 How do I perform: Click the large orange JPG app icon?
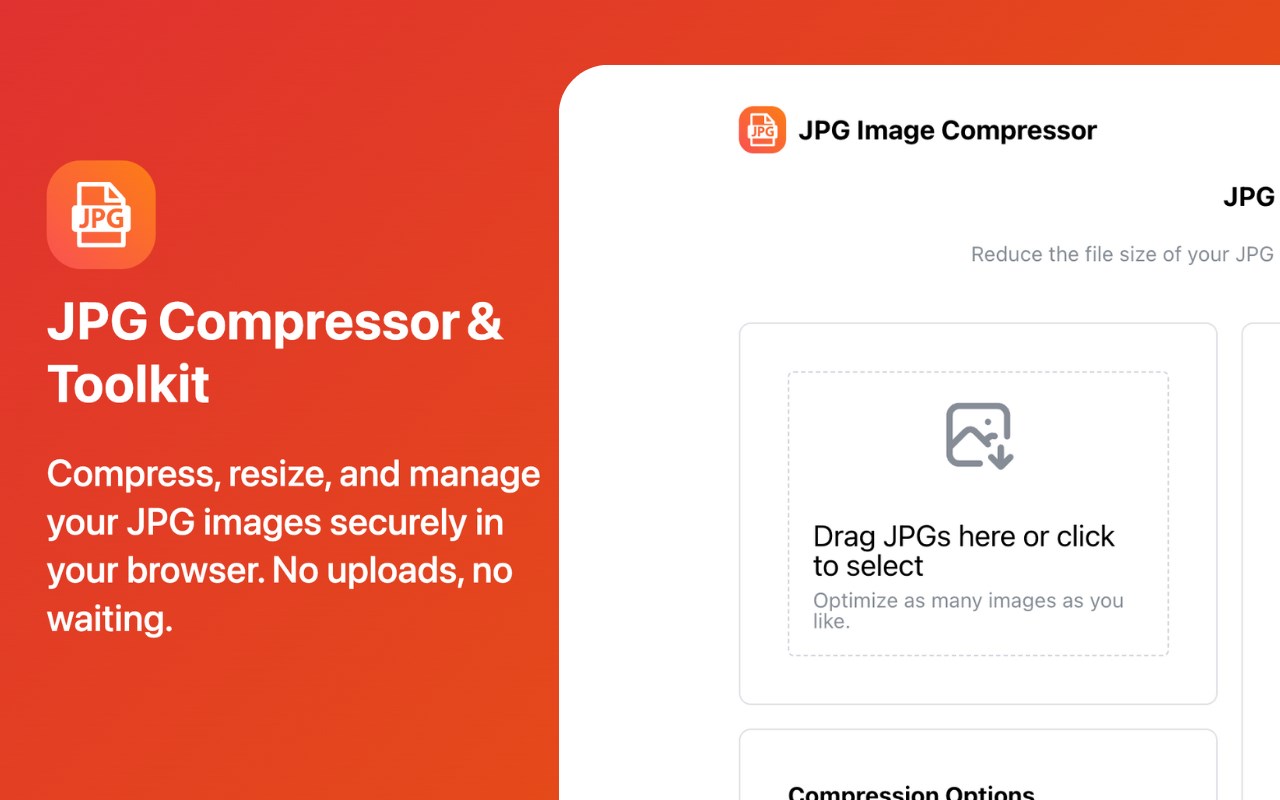coord(101,214)
